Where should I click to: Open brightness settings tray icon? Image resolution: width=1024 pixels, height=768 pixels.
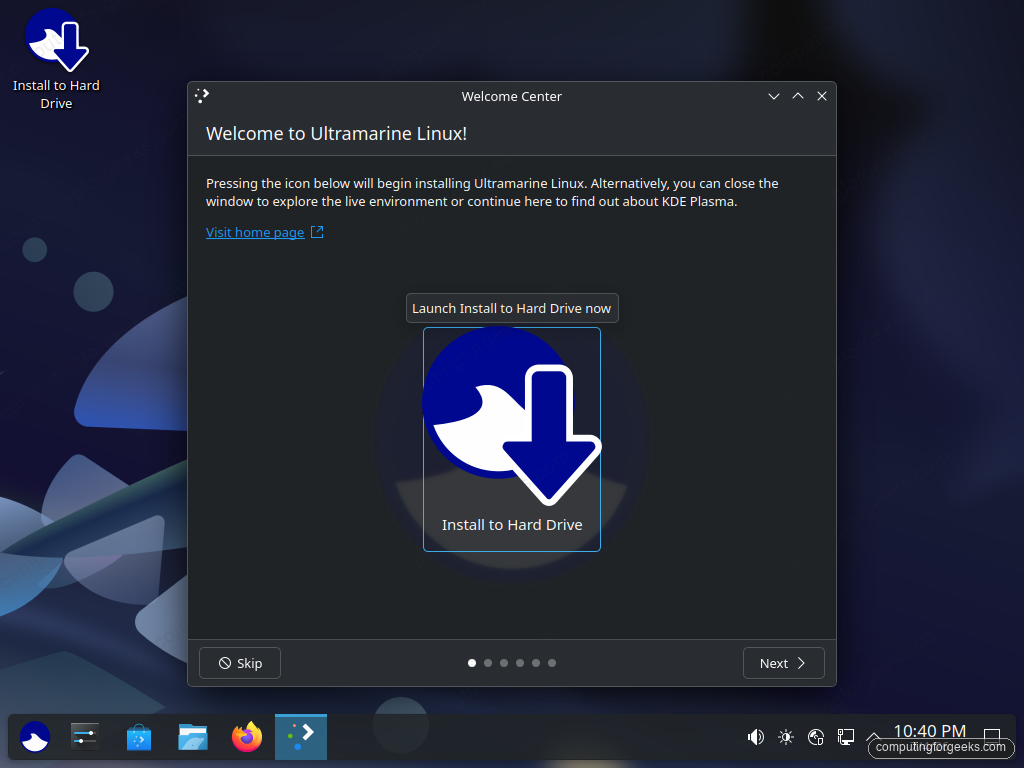click(x=786, y=737)
